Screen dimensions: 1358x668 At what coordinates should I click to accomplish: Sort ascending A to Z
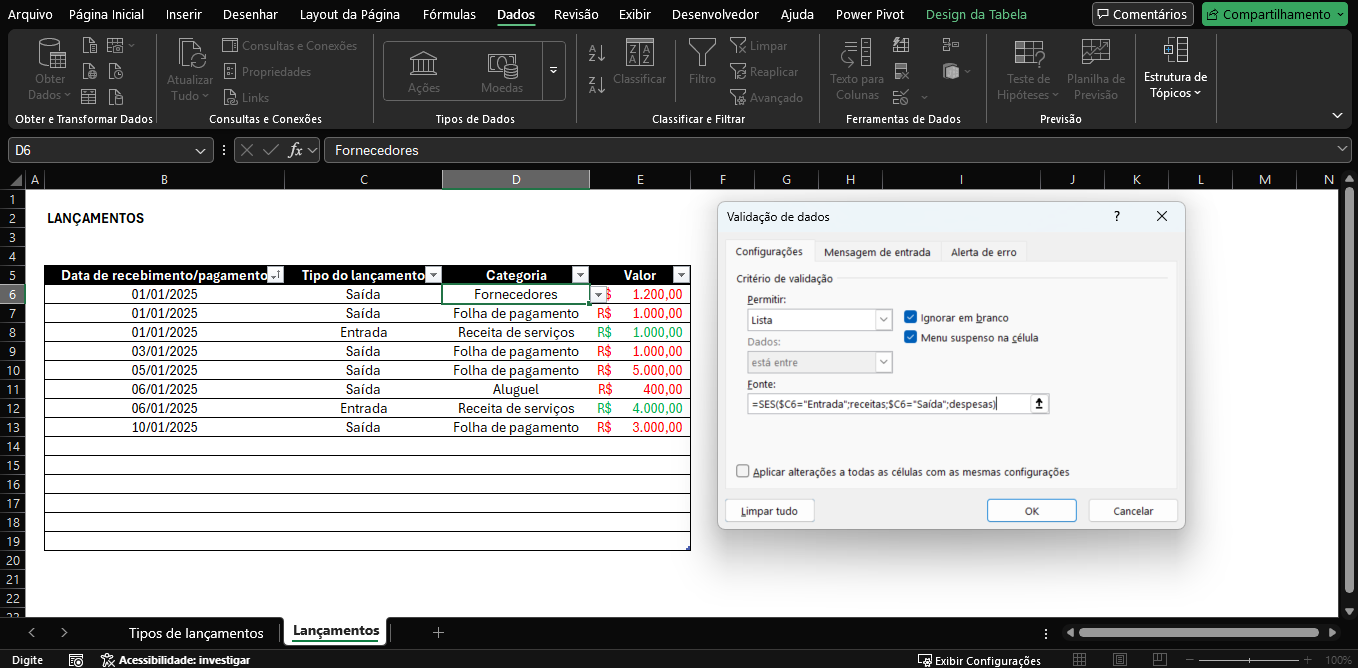pos(597,53)
